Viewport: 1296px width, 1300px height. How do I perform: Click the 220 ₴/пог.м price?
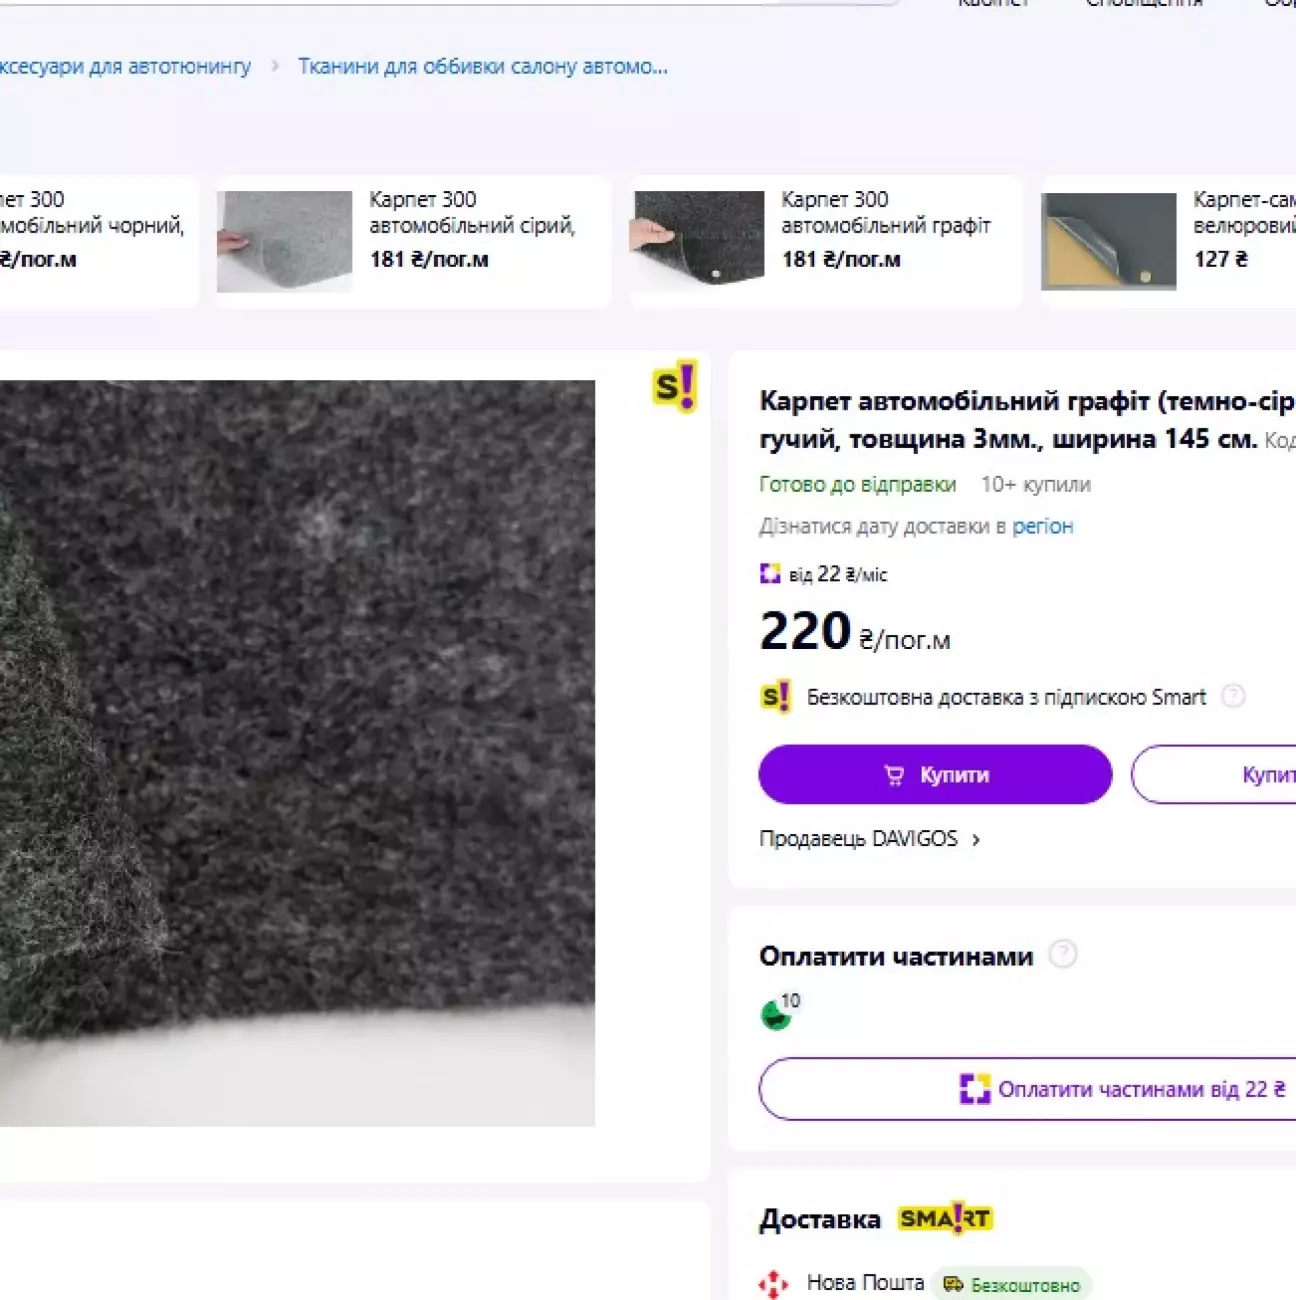[x=855, y=632]
